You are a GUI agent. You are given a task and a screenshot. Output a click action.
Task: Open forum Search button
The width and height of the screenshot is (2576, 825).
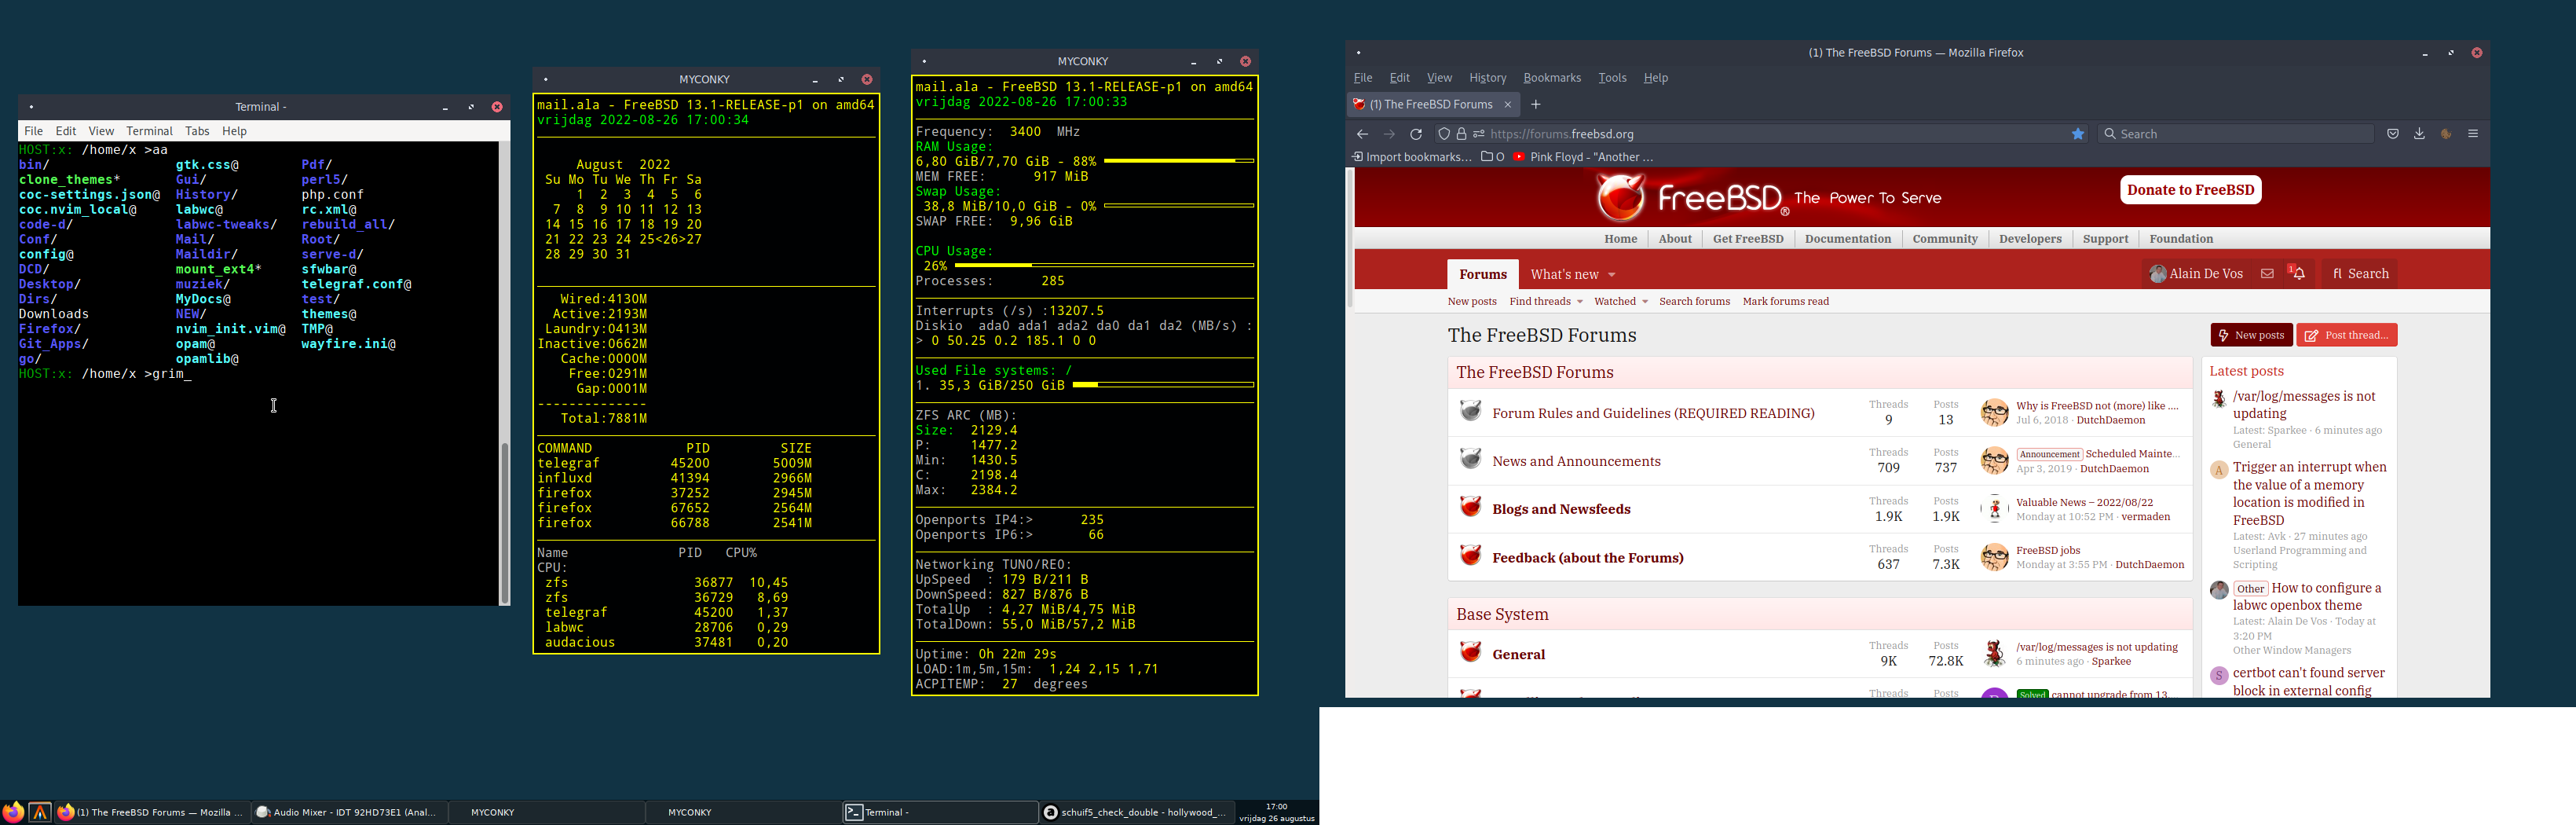click(2360, 274)
